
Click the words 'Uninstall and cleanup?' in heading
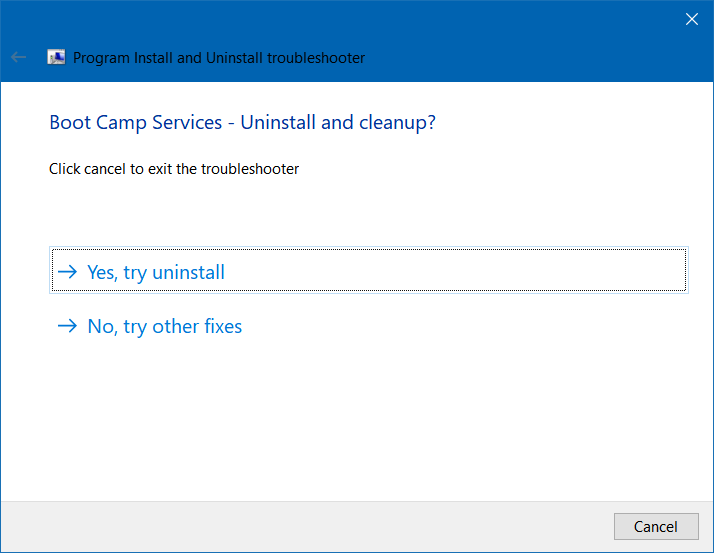[338, 123]
